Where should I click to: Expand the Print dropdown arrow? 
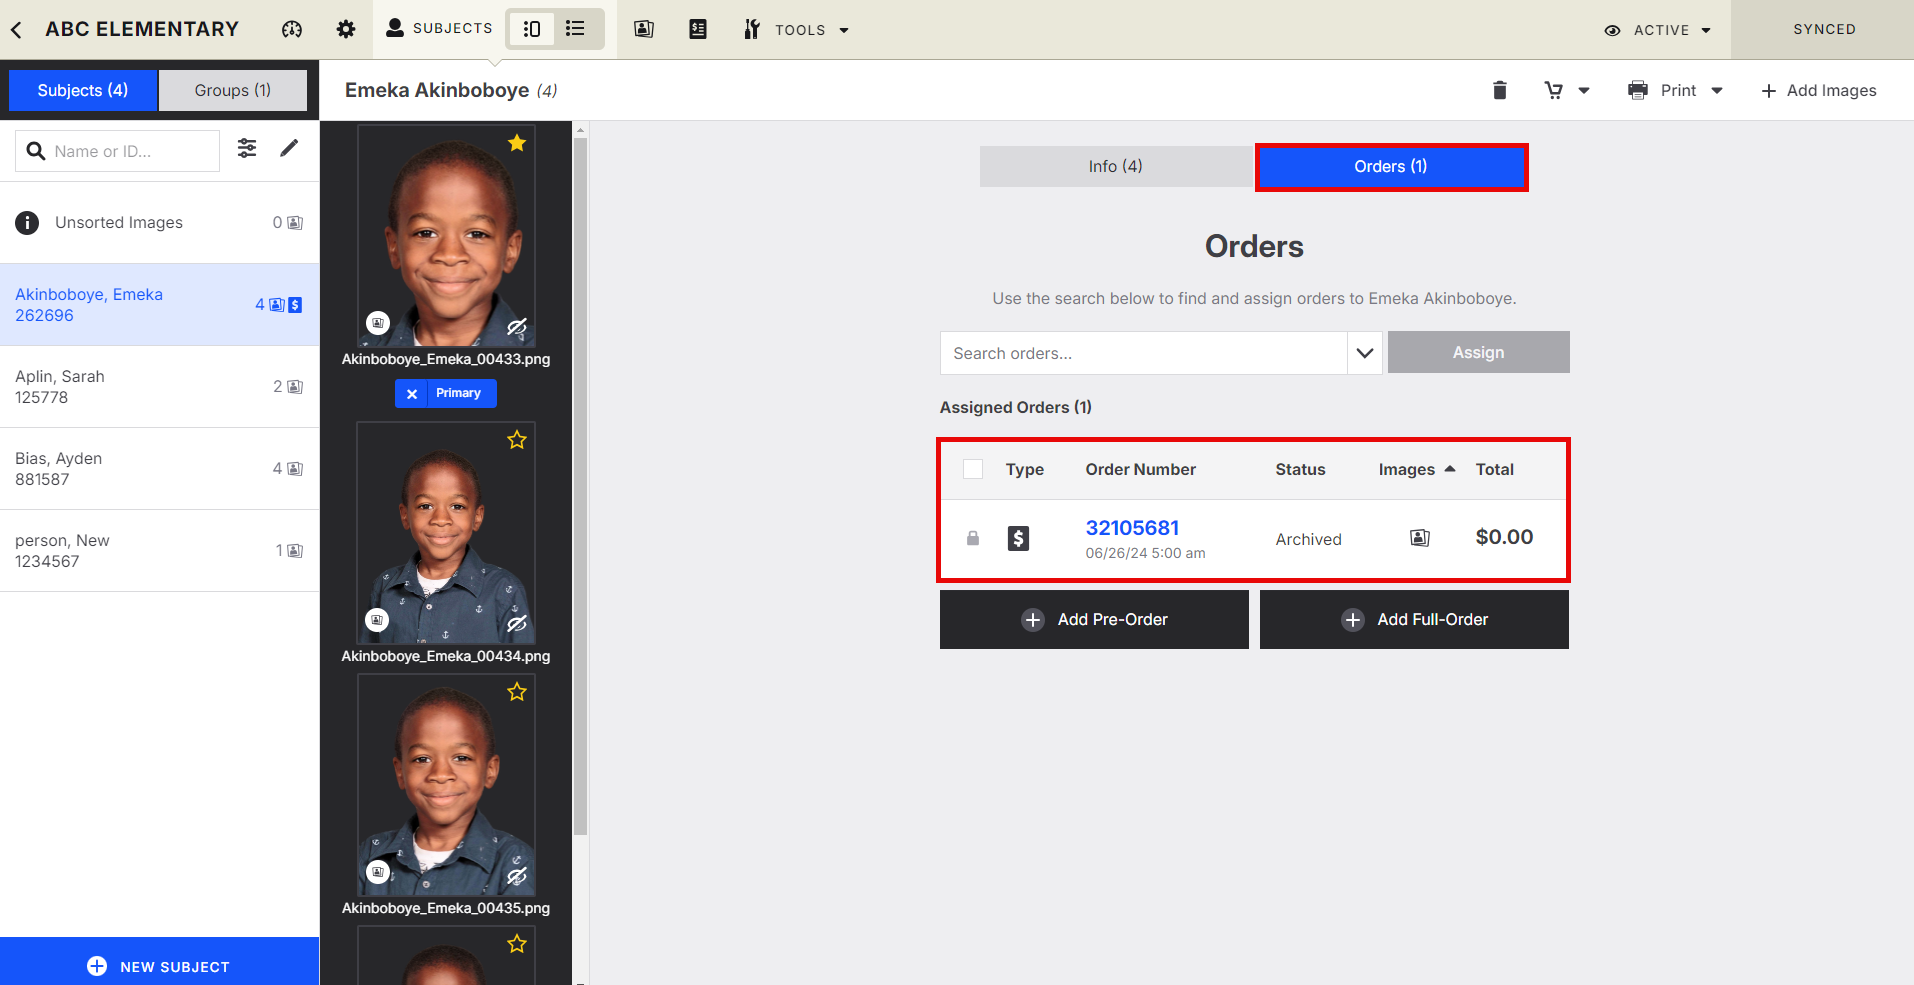point(1717,91)
